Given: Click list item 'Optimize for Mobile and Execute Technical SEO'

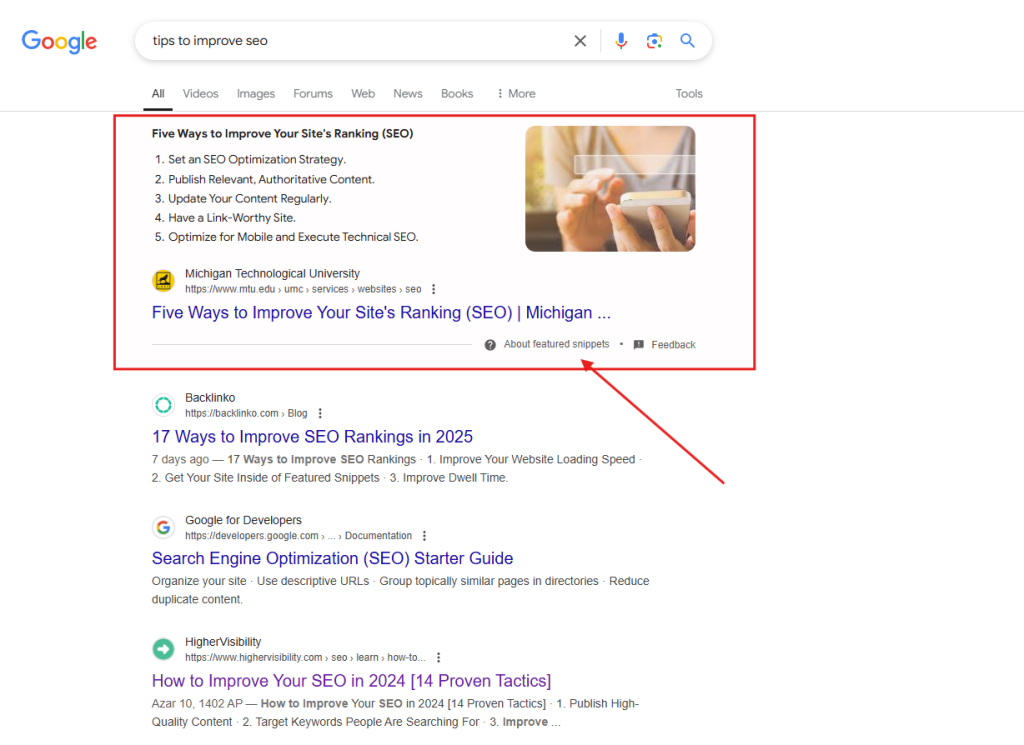Looking at the screenshot, I should click(x=293, y=237).
